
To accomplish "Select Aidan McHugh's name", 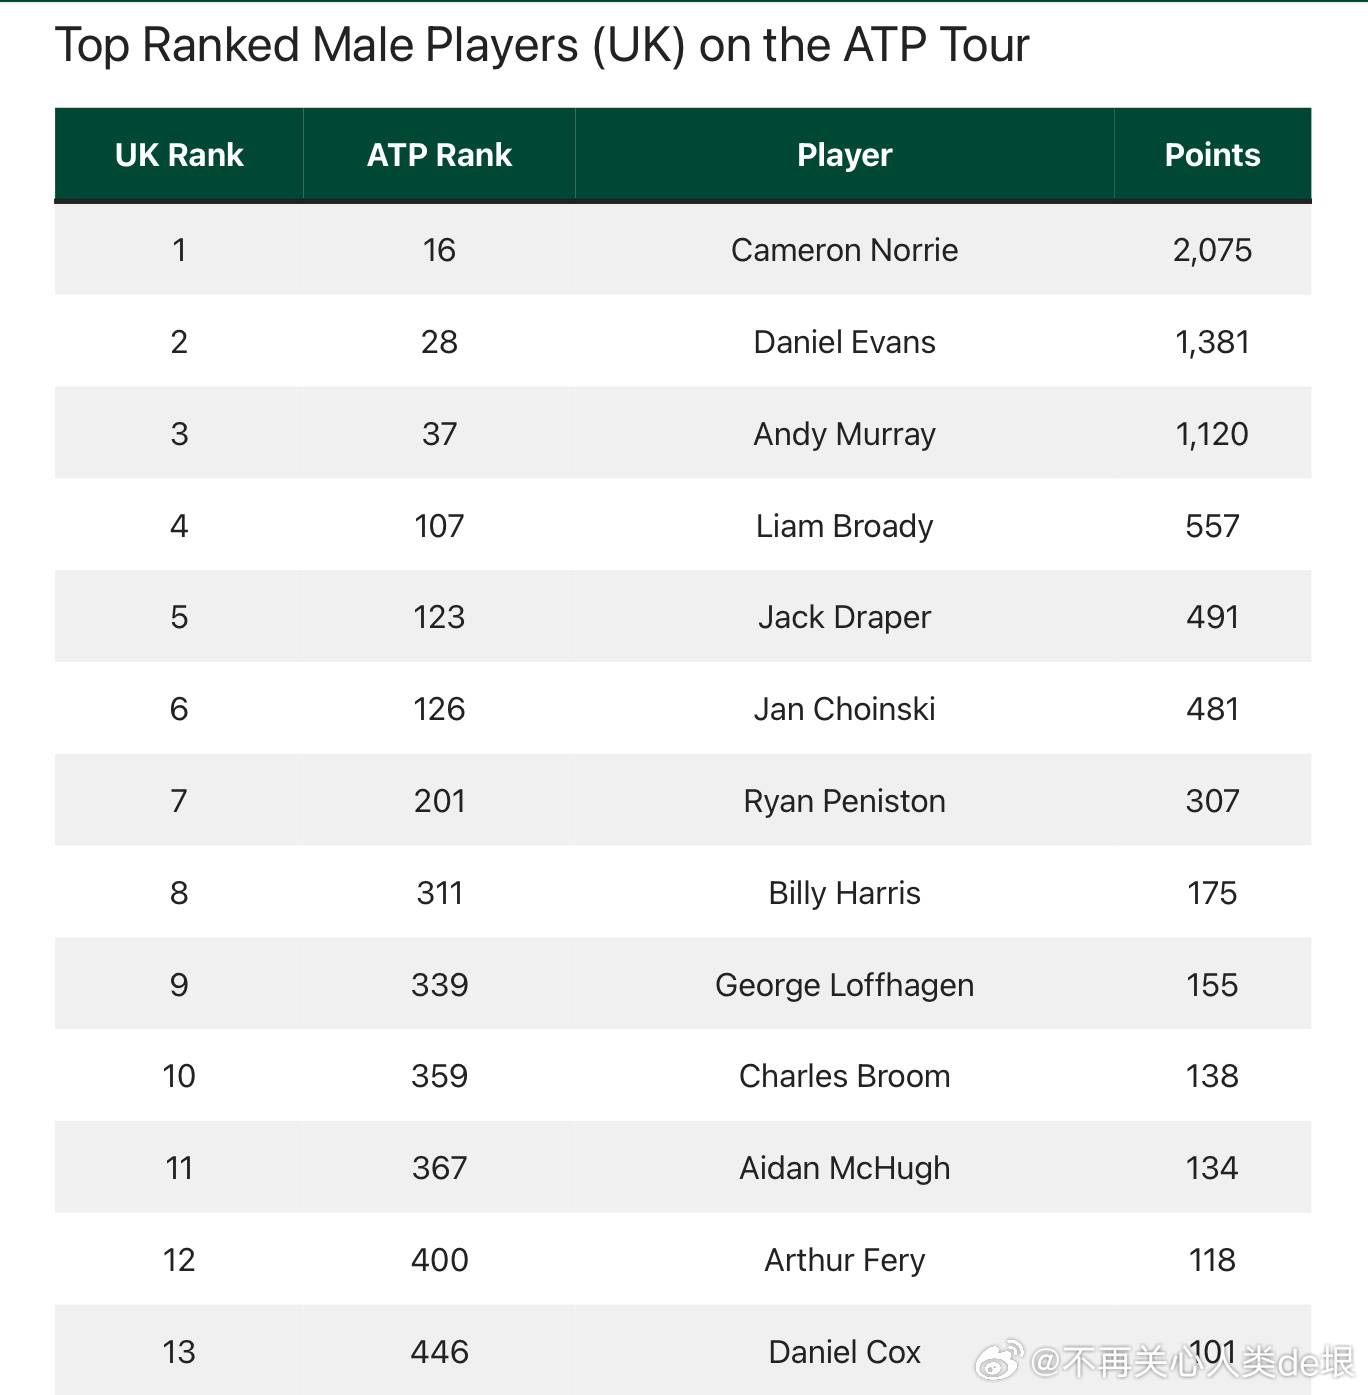I will tap(844, 1168).
